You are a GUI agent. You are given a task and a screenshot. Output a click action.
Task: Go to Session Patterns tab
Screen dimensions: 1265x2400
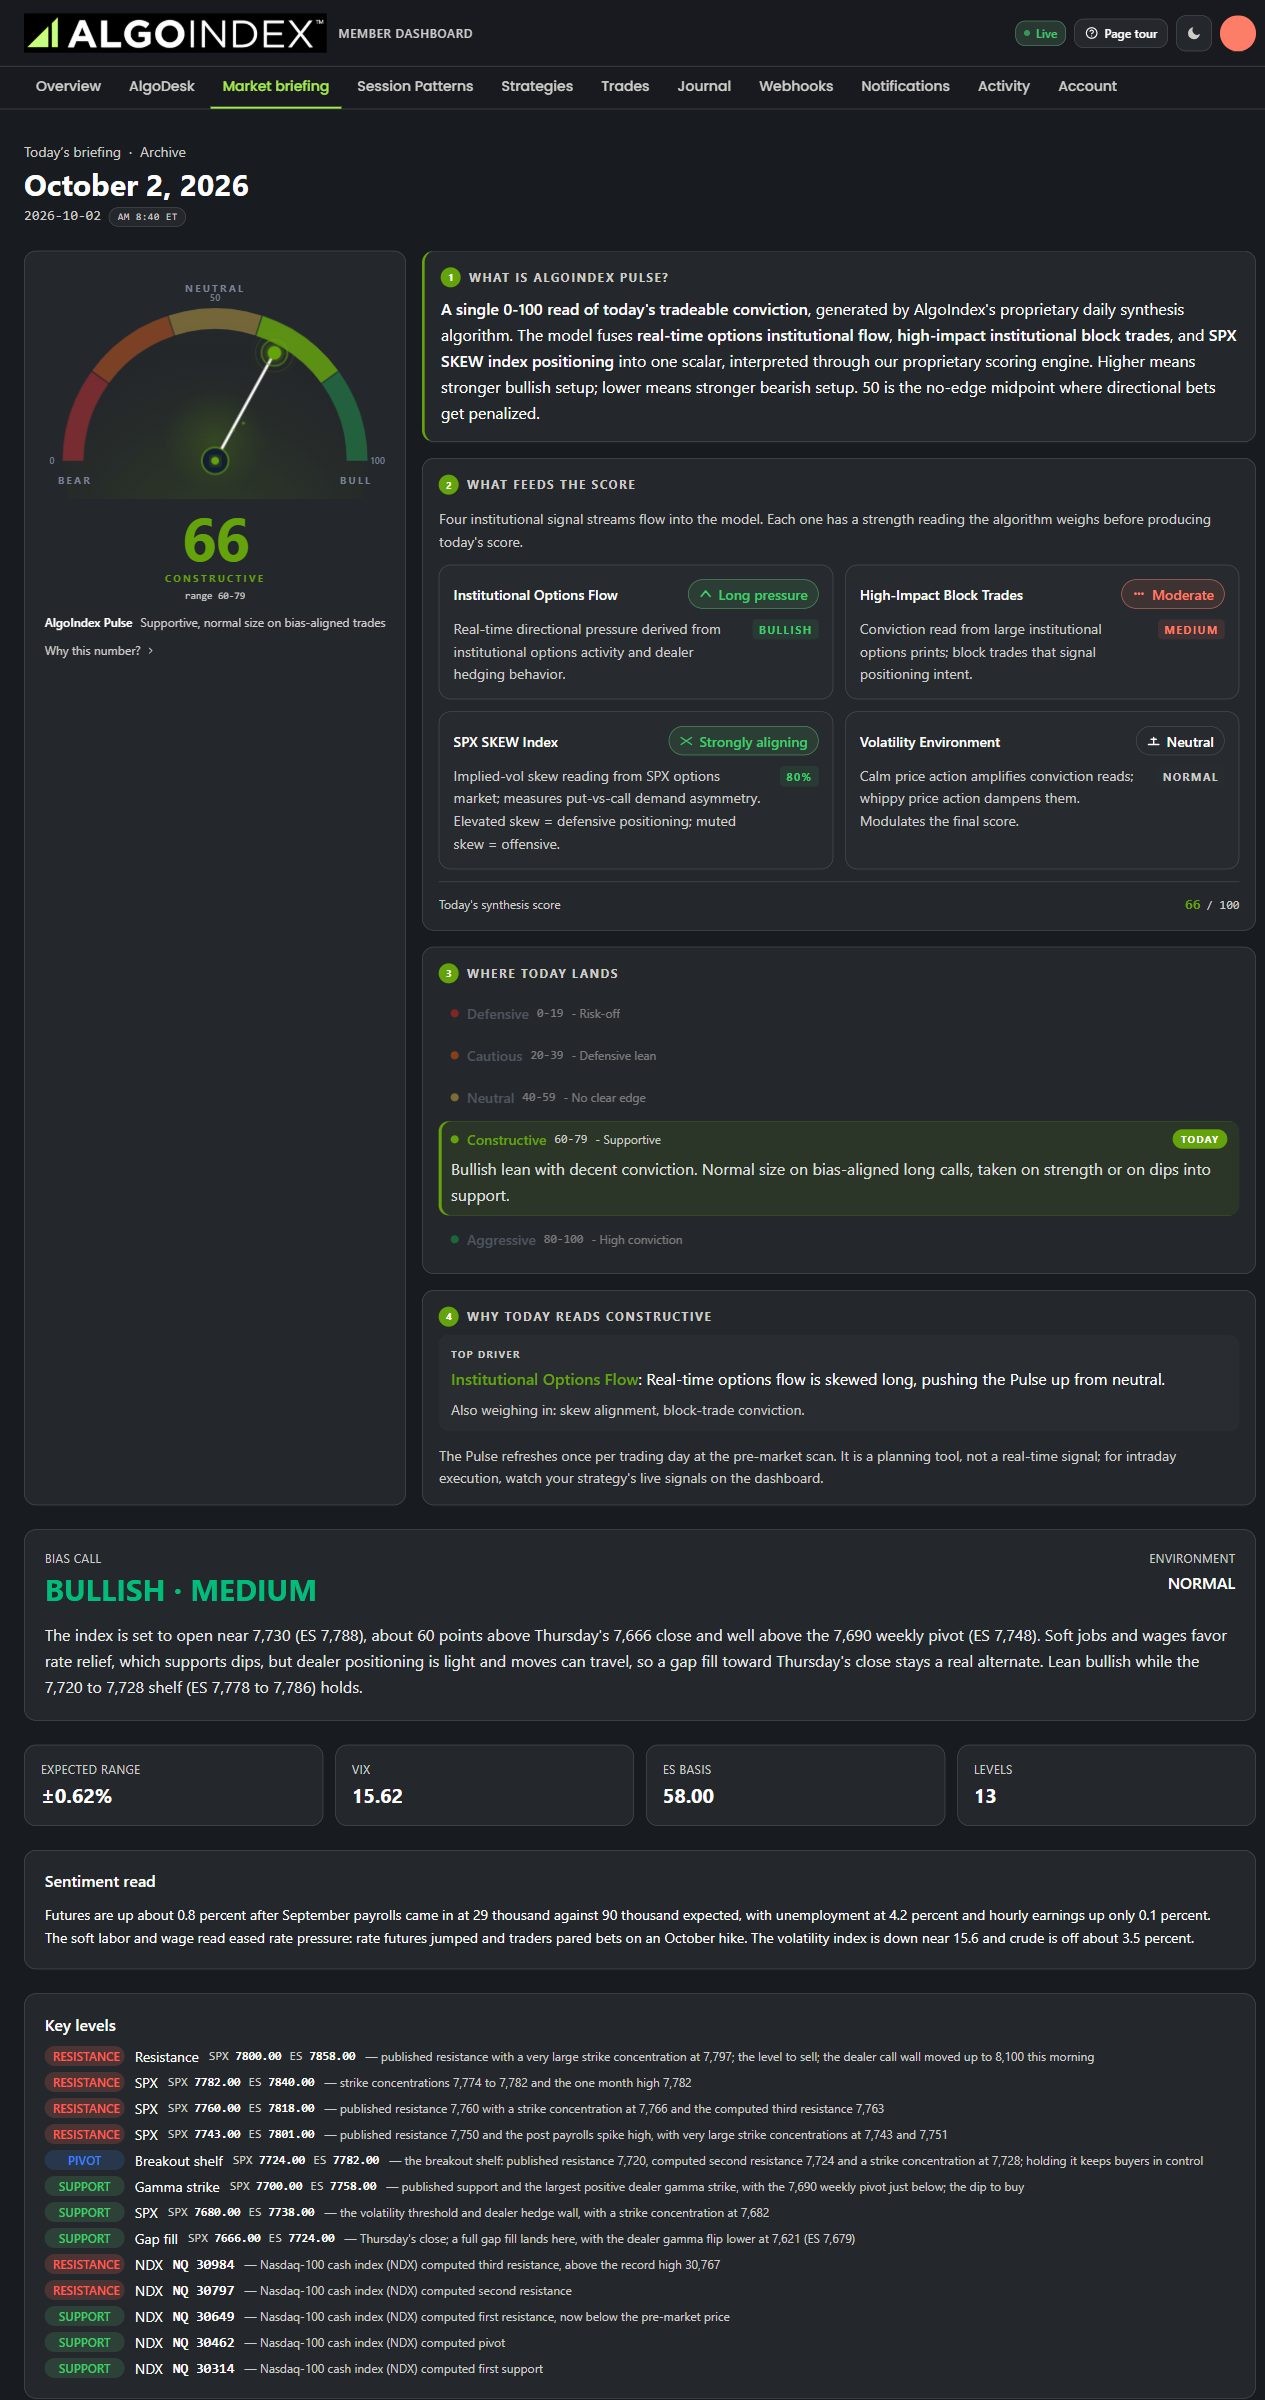(415, 86)
